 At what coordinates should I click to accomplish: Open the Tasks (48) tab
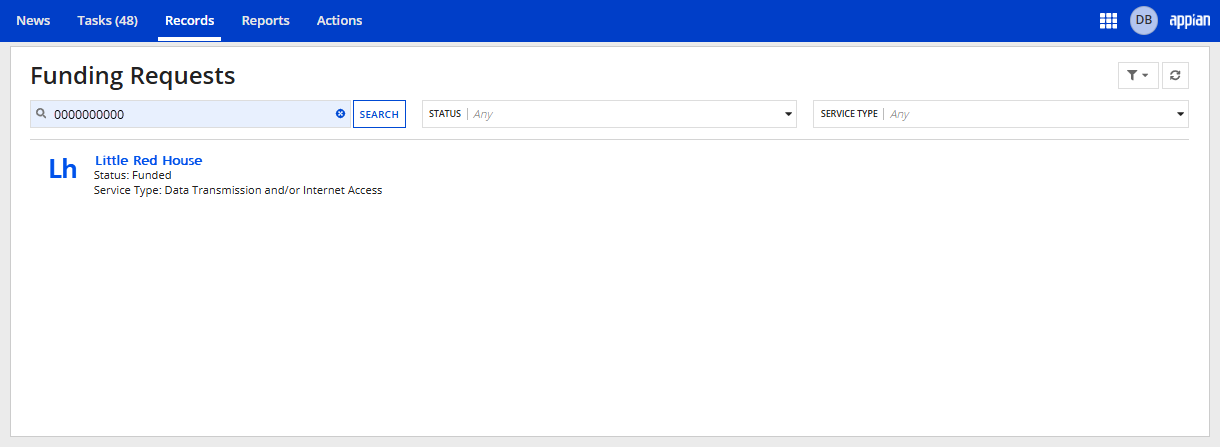107,20
